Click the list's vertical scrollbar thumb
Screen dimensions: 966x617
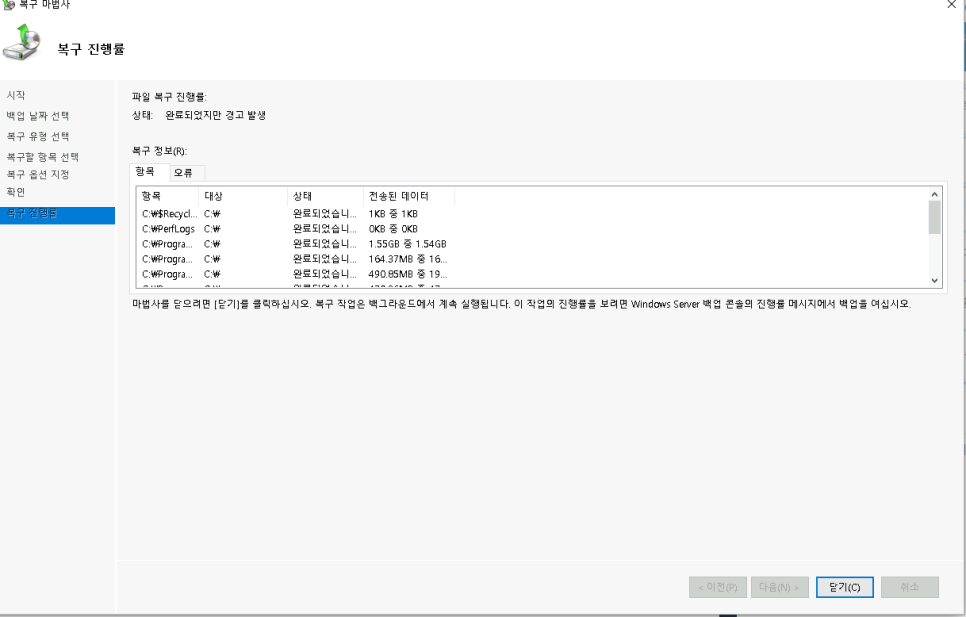(x=935, y=215)
